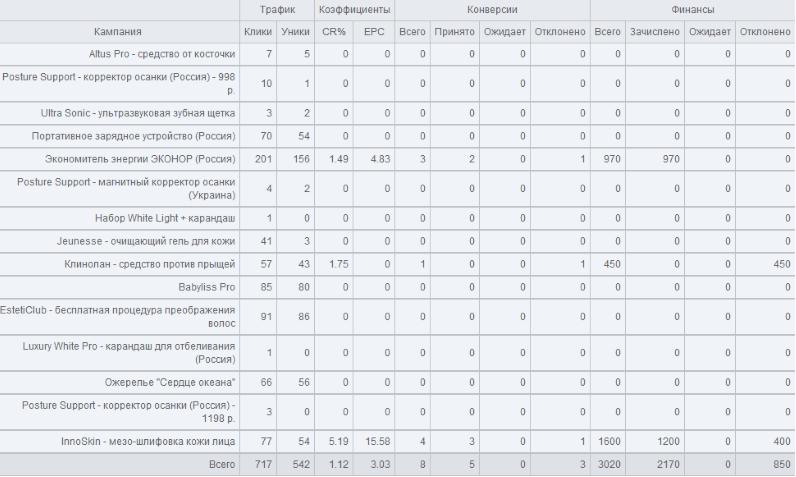Click the Принято column header
The height and width of the screenshot is (477, 796).
pos(454,31)
